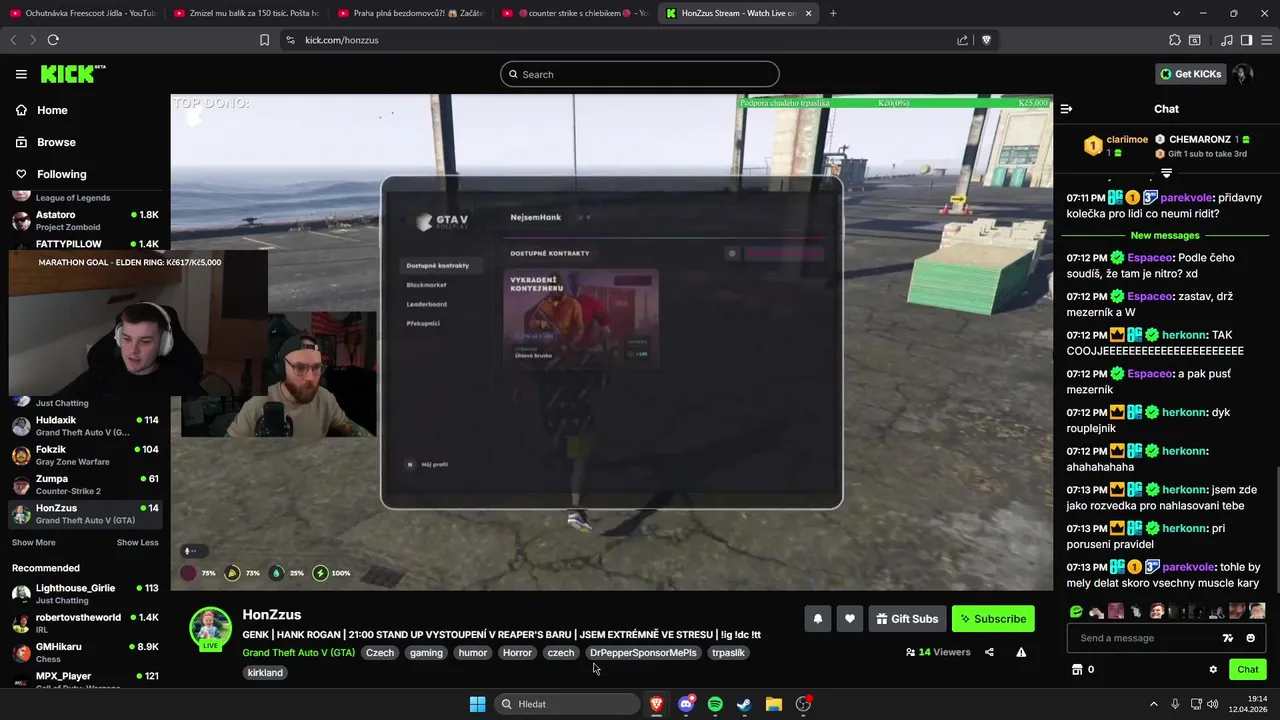Image resolution: width=1280 pixels, height=720 pixels.
Task: Switch to counter strike s chlebikem tab
Action: pyautogui.click(x=575, y=13)
